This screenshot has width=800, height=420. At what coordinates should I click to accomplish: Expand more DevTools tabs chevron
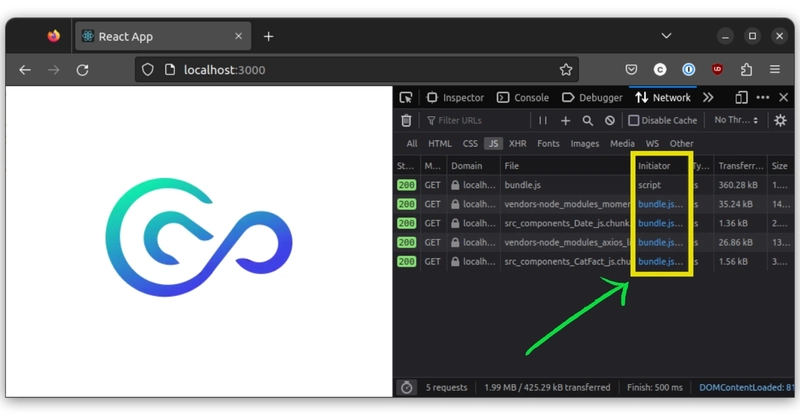[708, 98]
